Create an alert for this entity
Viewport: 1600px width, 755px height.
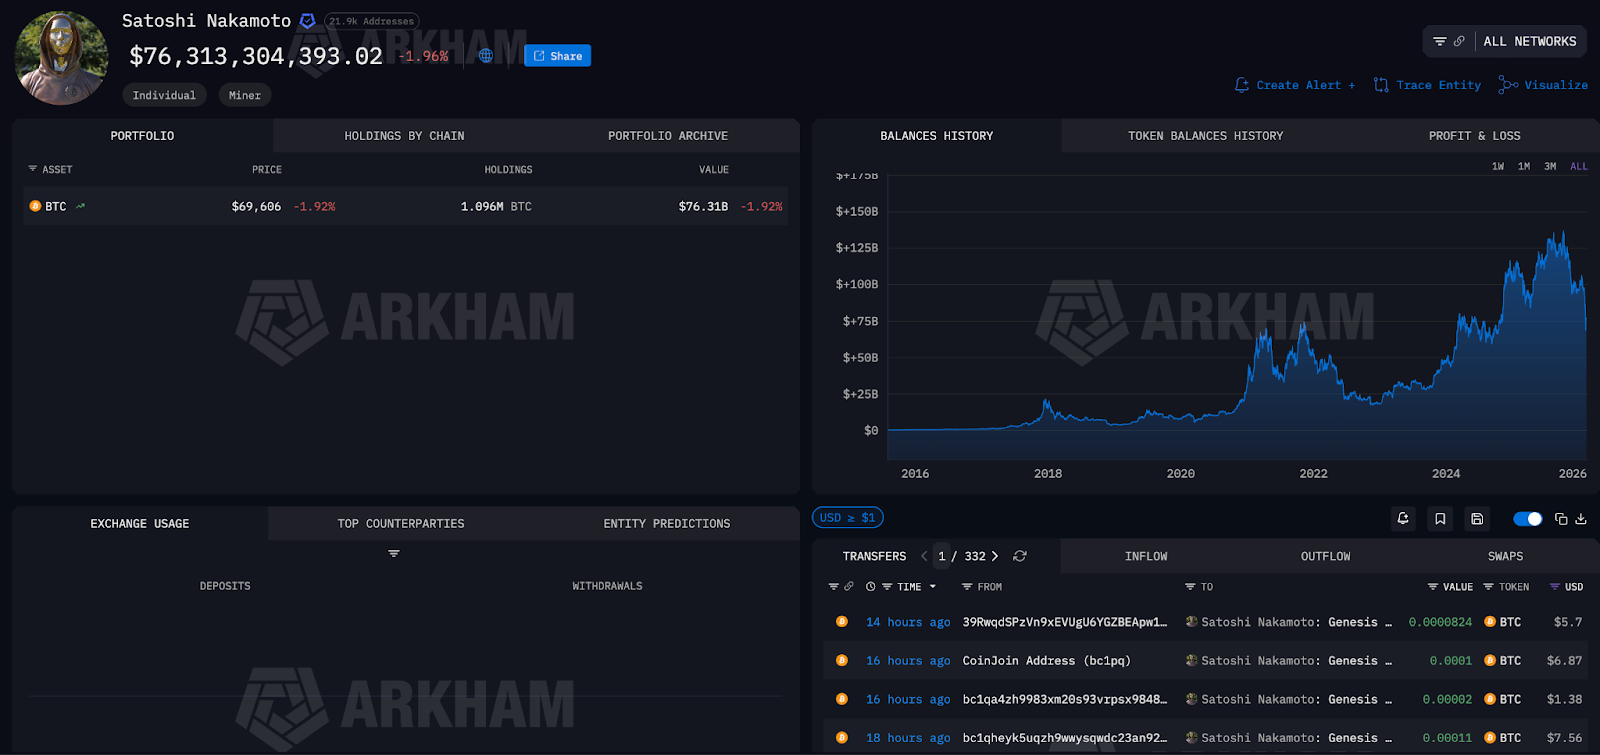[x=1295, y=85]
